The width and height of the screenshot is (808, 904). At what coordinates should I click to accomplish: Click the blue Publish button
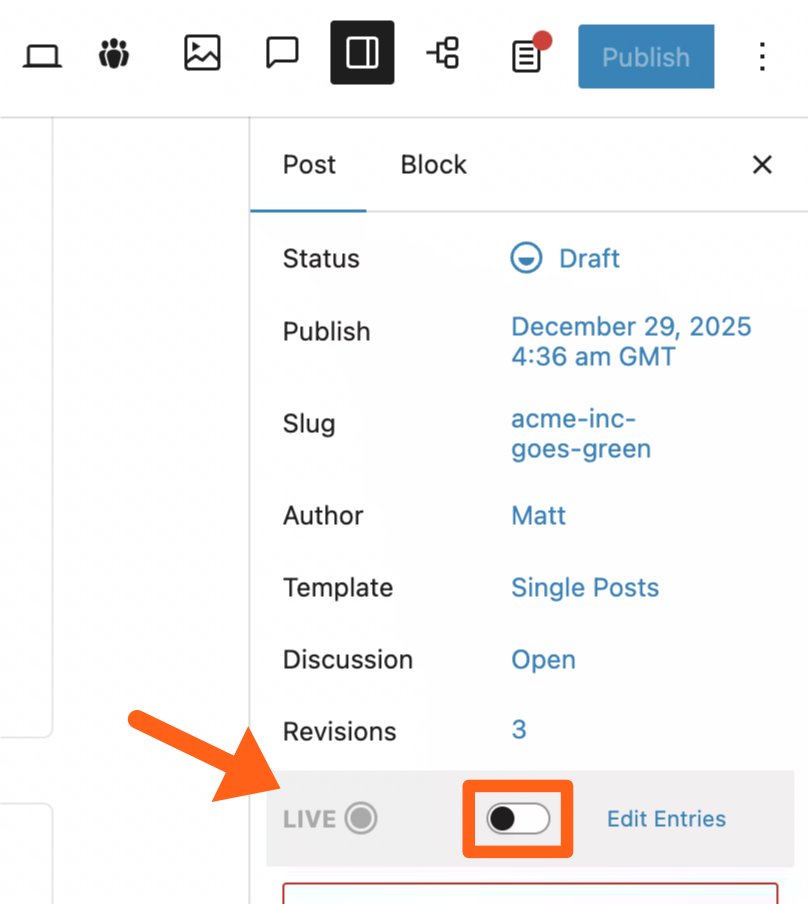(646, 57)
